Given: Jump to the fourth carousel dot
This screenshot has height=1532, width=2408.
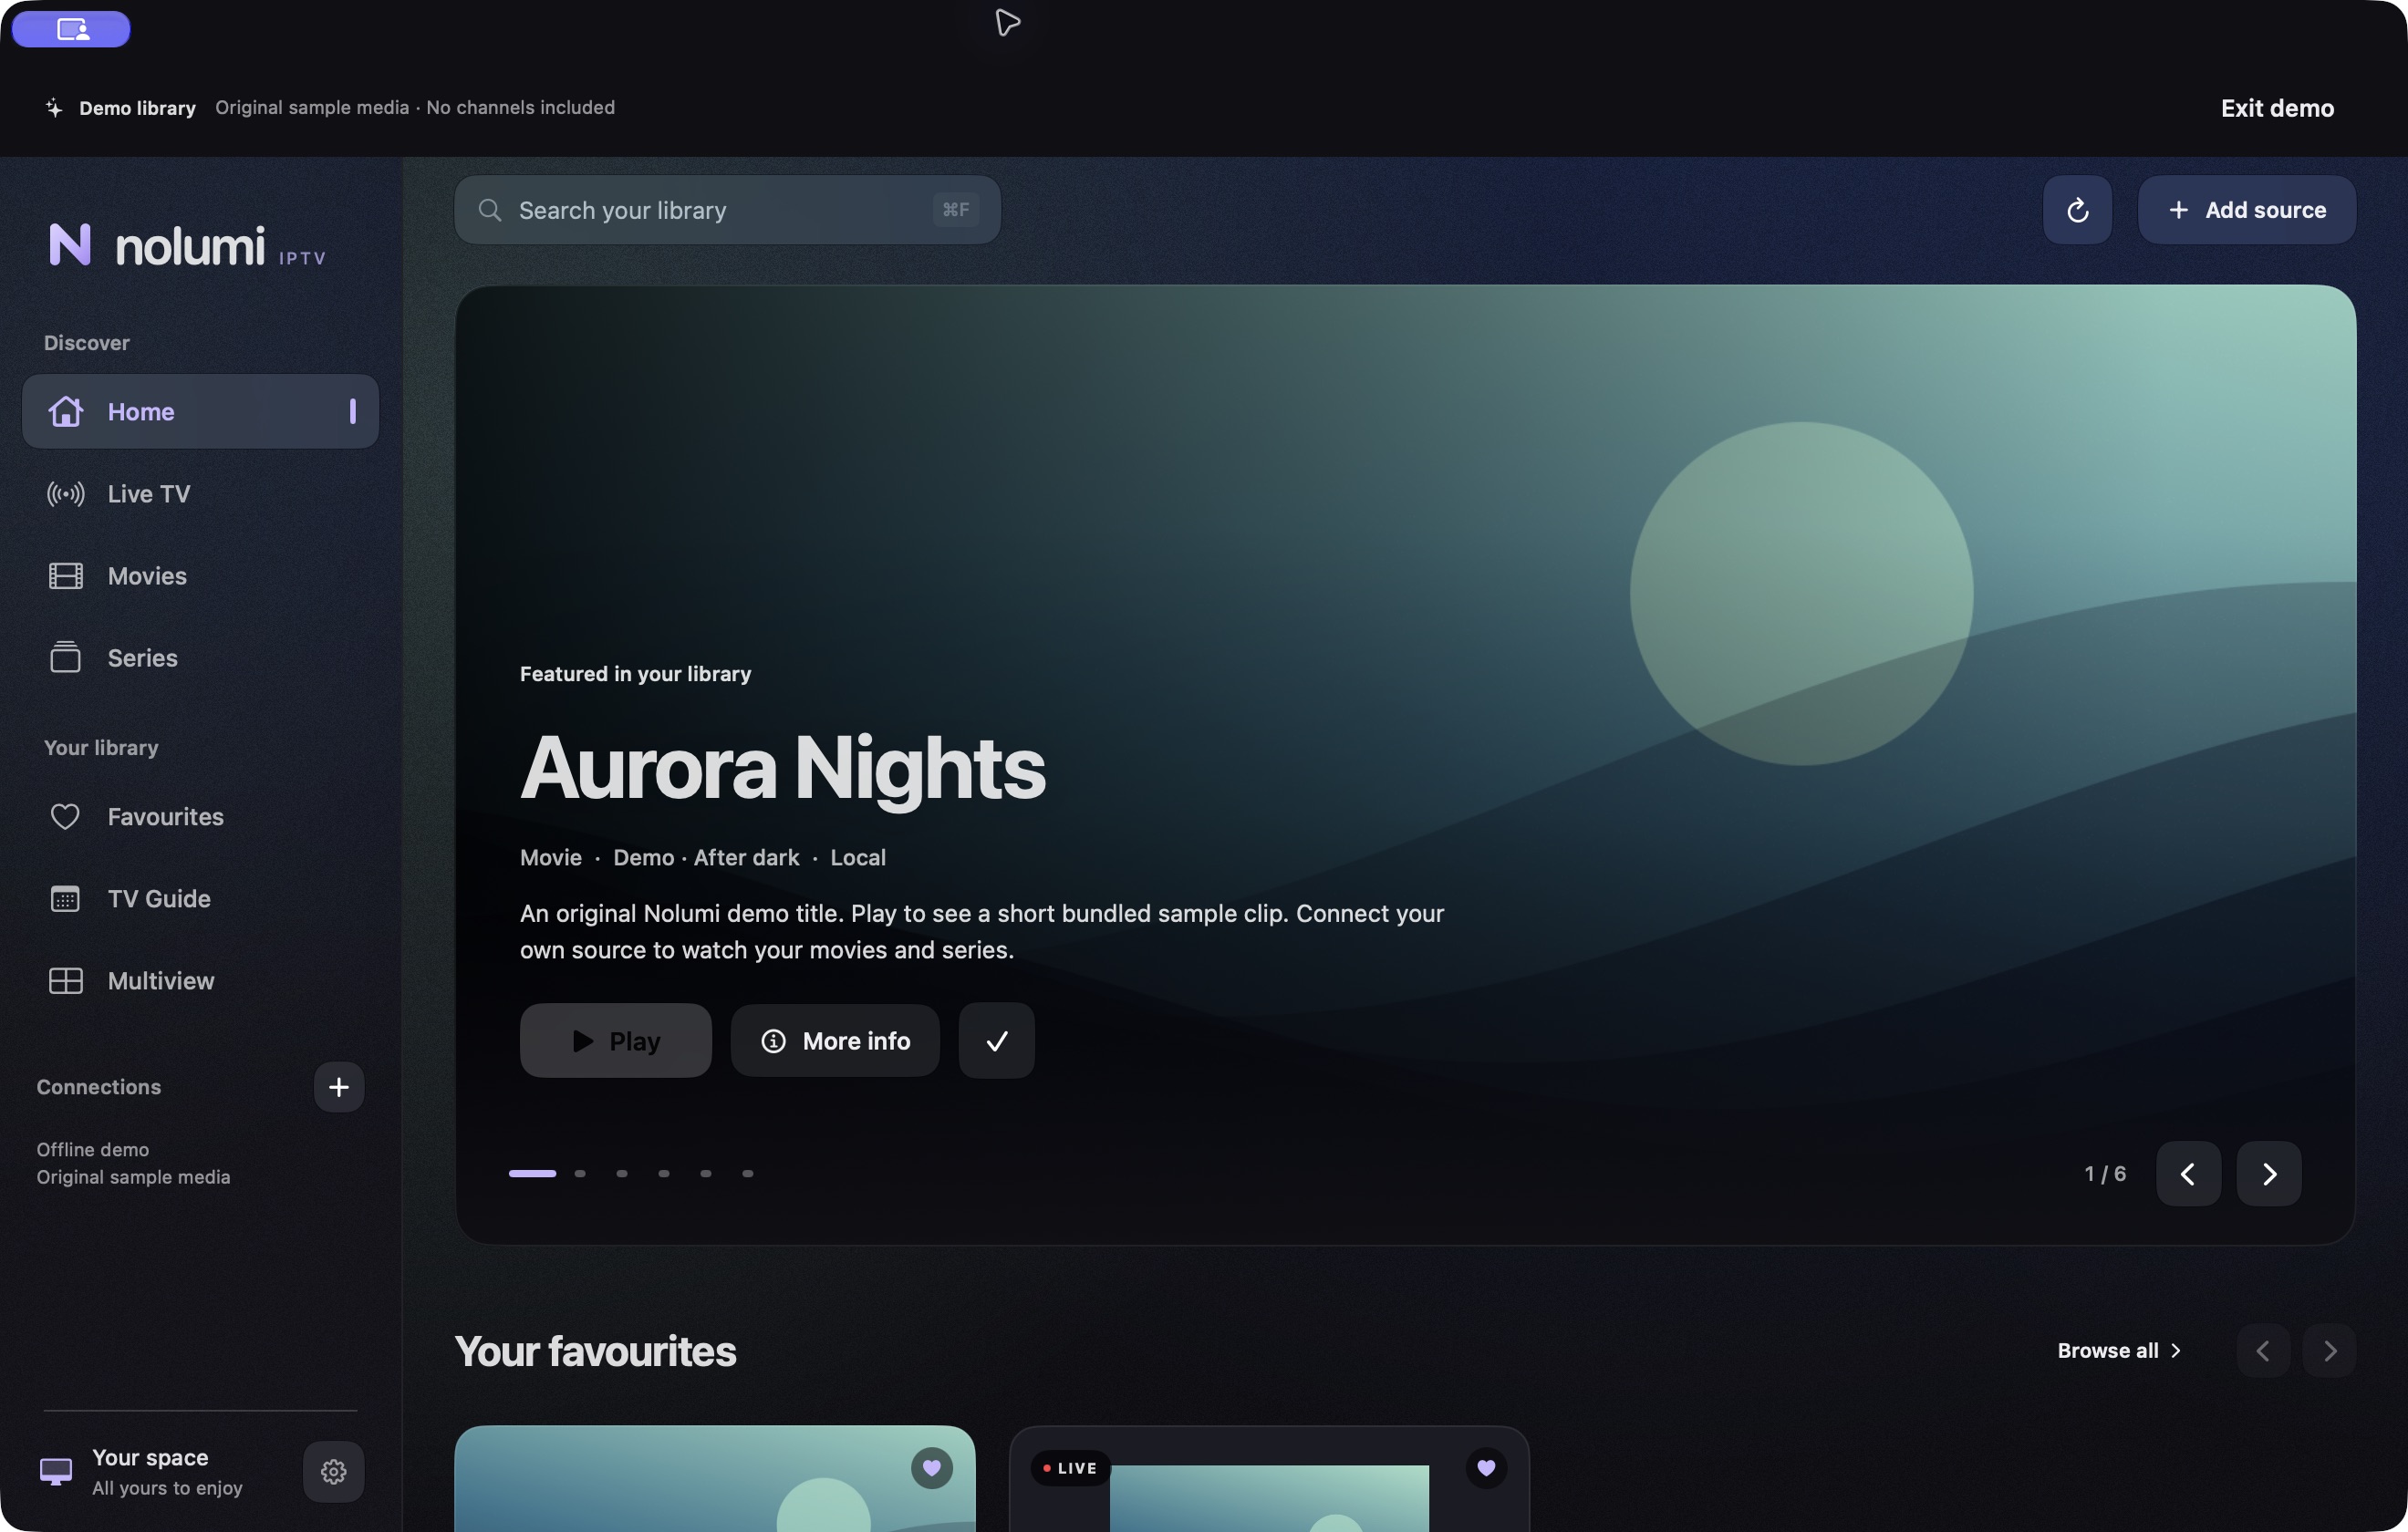Looking at the screenshot, I should pos(664,1173).
